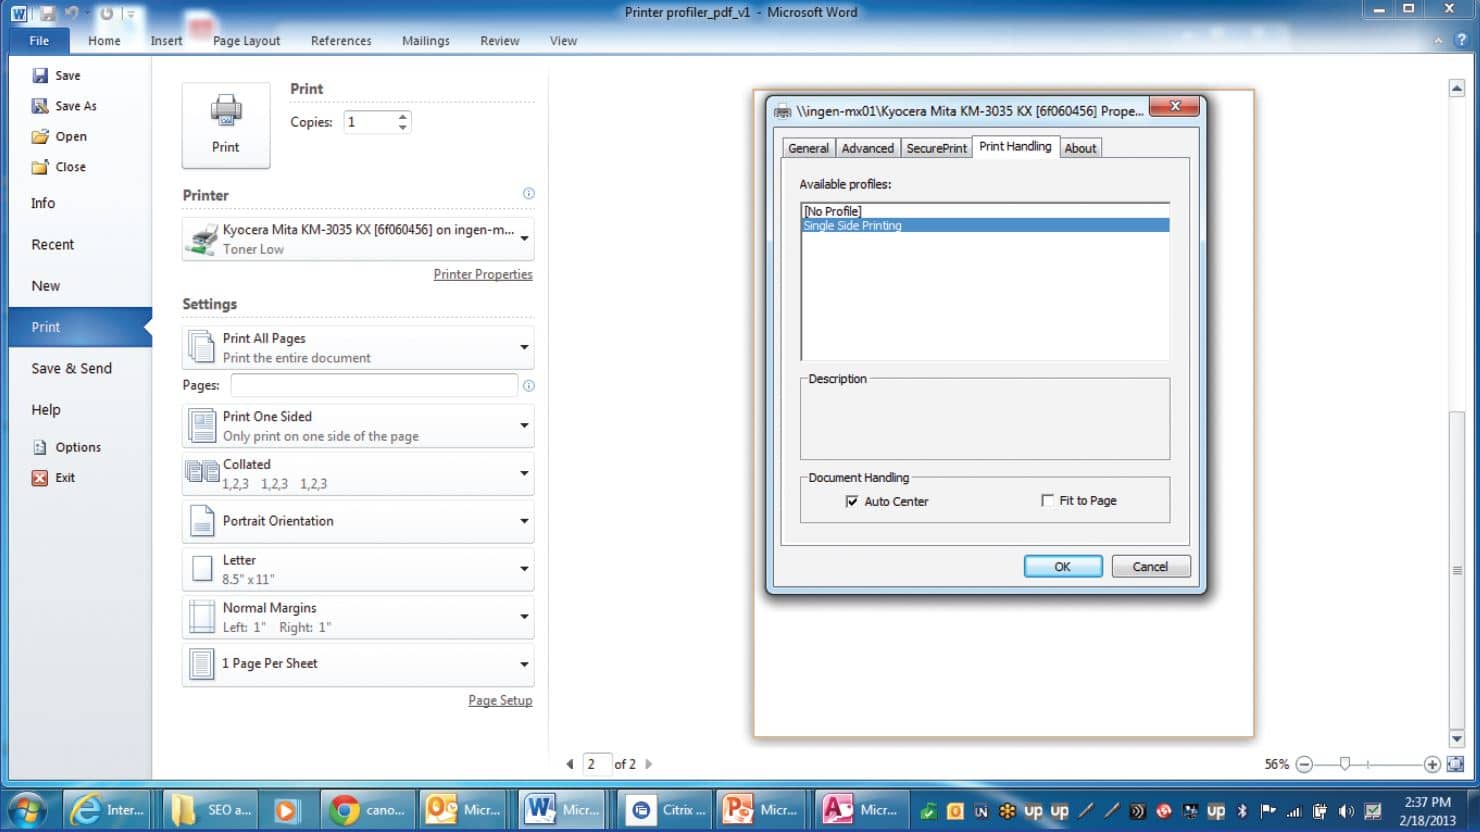Open SEO folder window from taskbar
The image size is (1480, 832).
coord(211,810)
